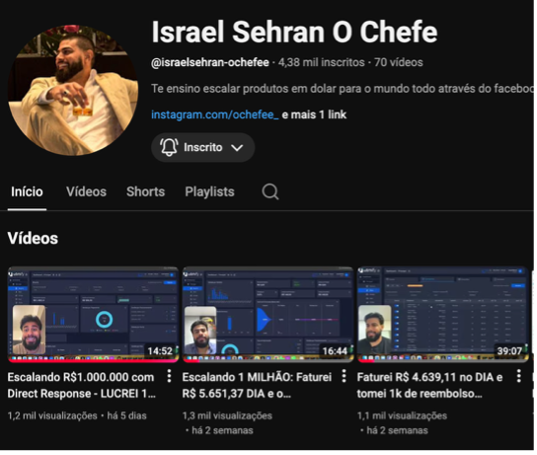Click the channel profile avatar picture

coord(73,91)
